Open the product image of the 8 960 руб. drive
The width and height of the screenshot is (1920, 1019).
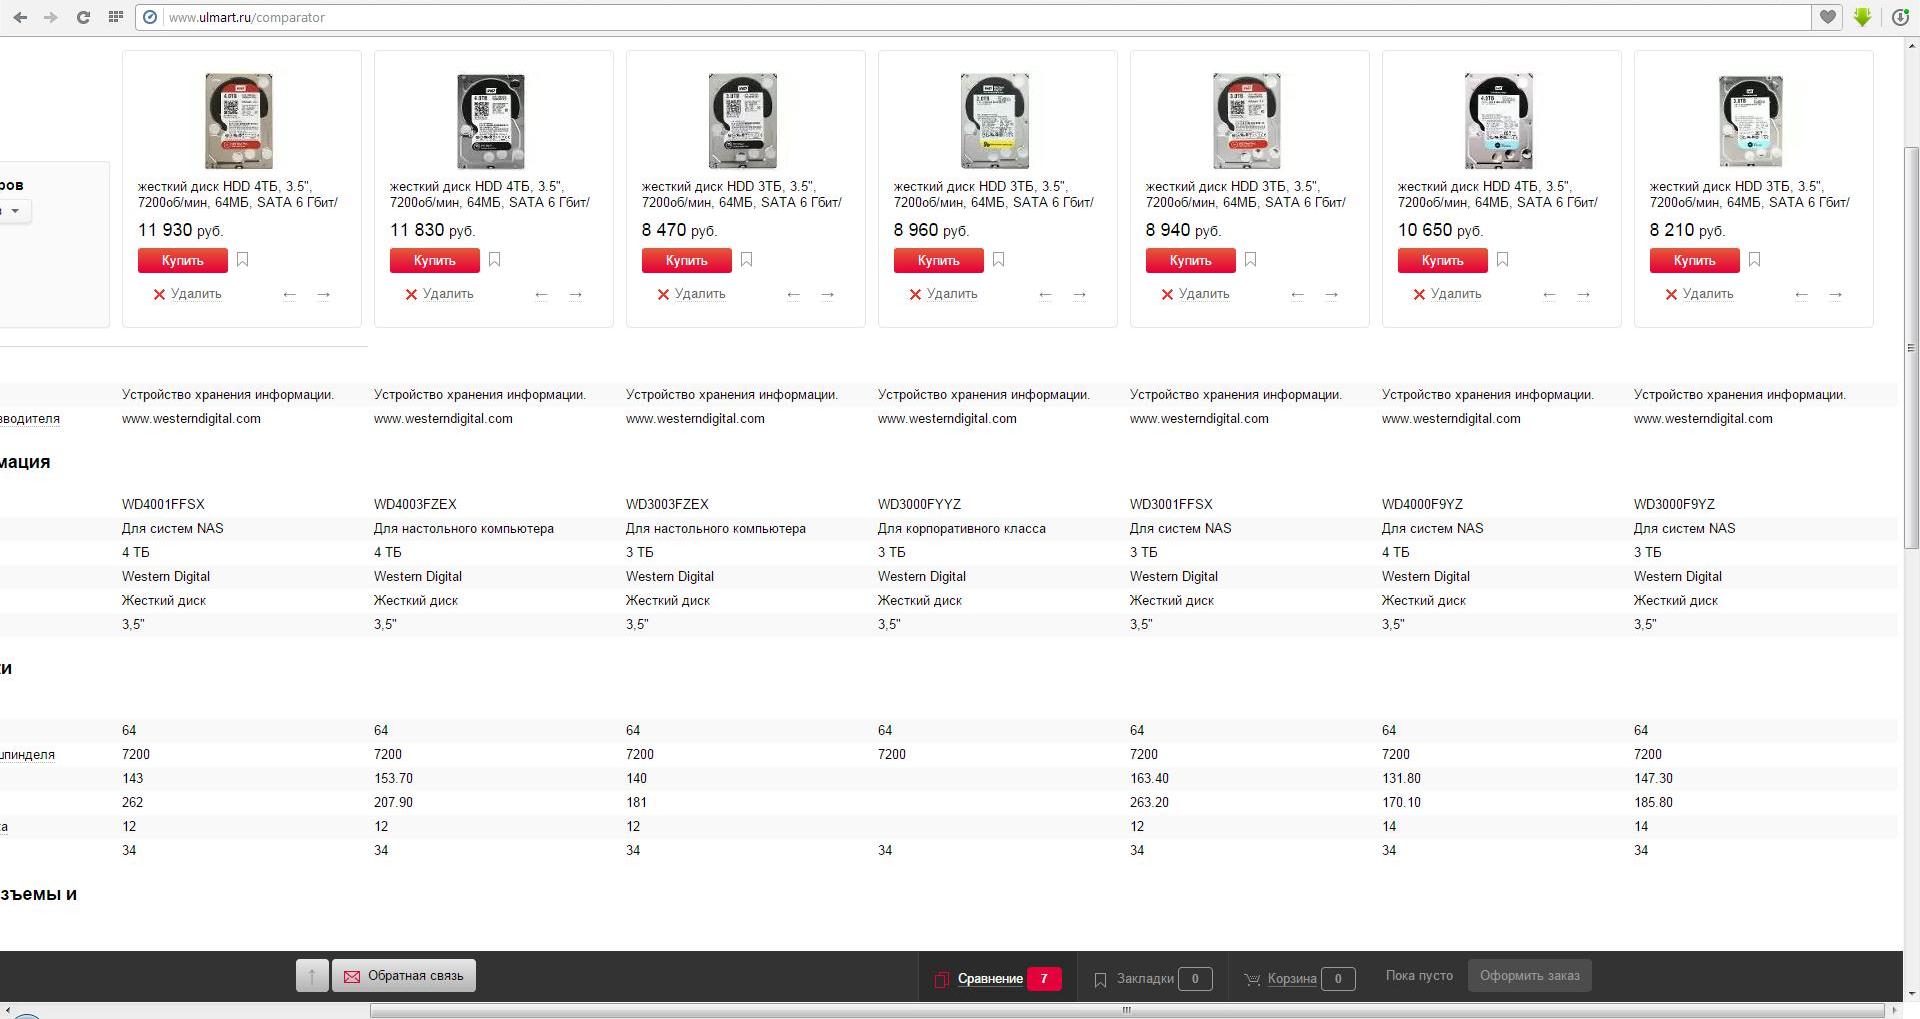coord(995,120)
